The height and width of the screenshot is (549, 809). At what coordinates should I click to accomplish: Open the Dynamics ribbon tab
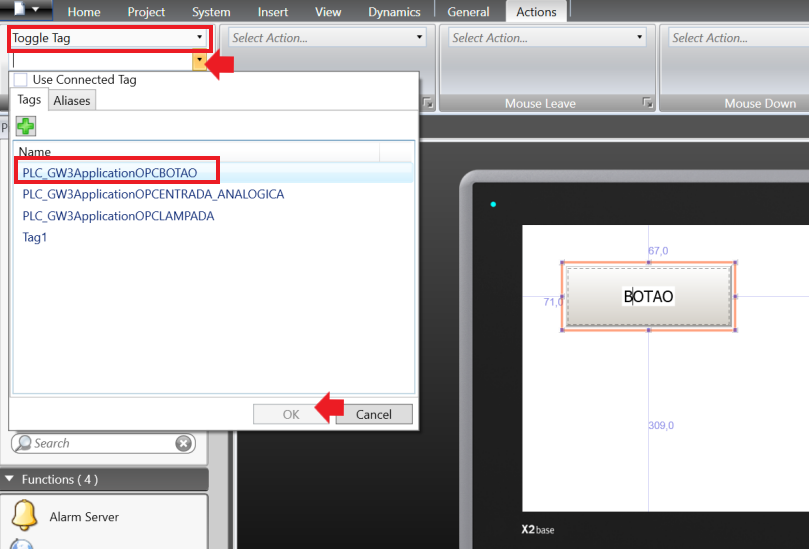point(394,12)
